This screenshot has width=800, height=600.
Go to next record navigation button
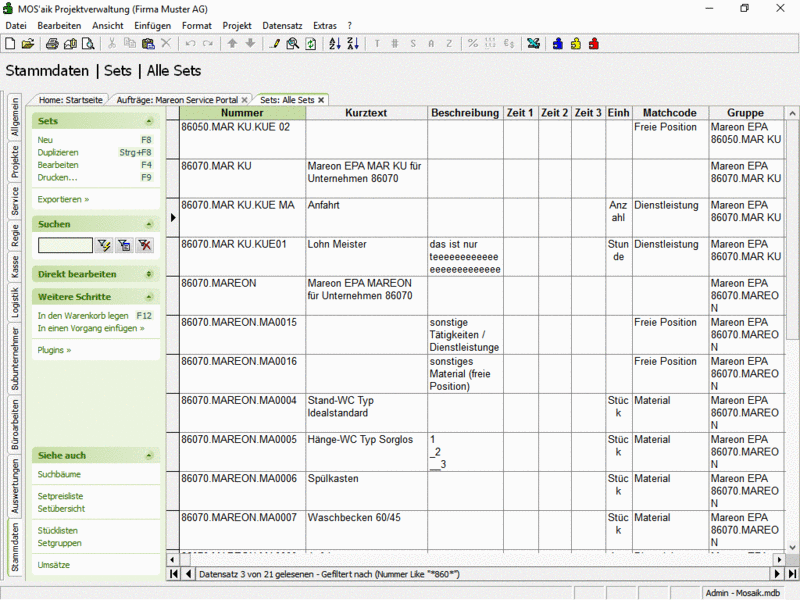(x=778, y=574)
